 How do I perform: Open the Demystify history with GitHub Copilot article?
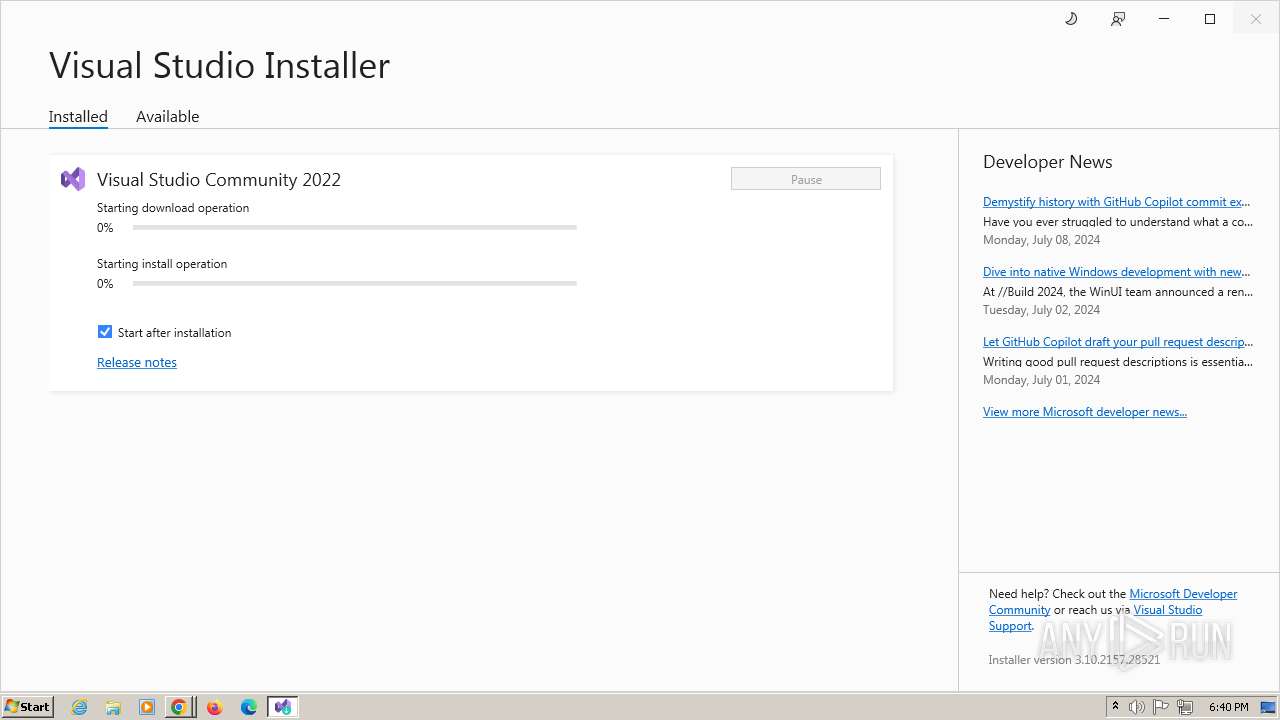click(x=1116, y=202)
